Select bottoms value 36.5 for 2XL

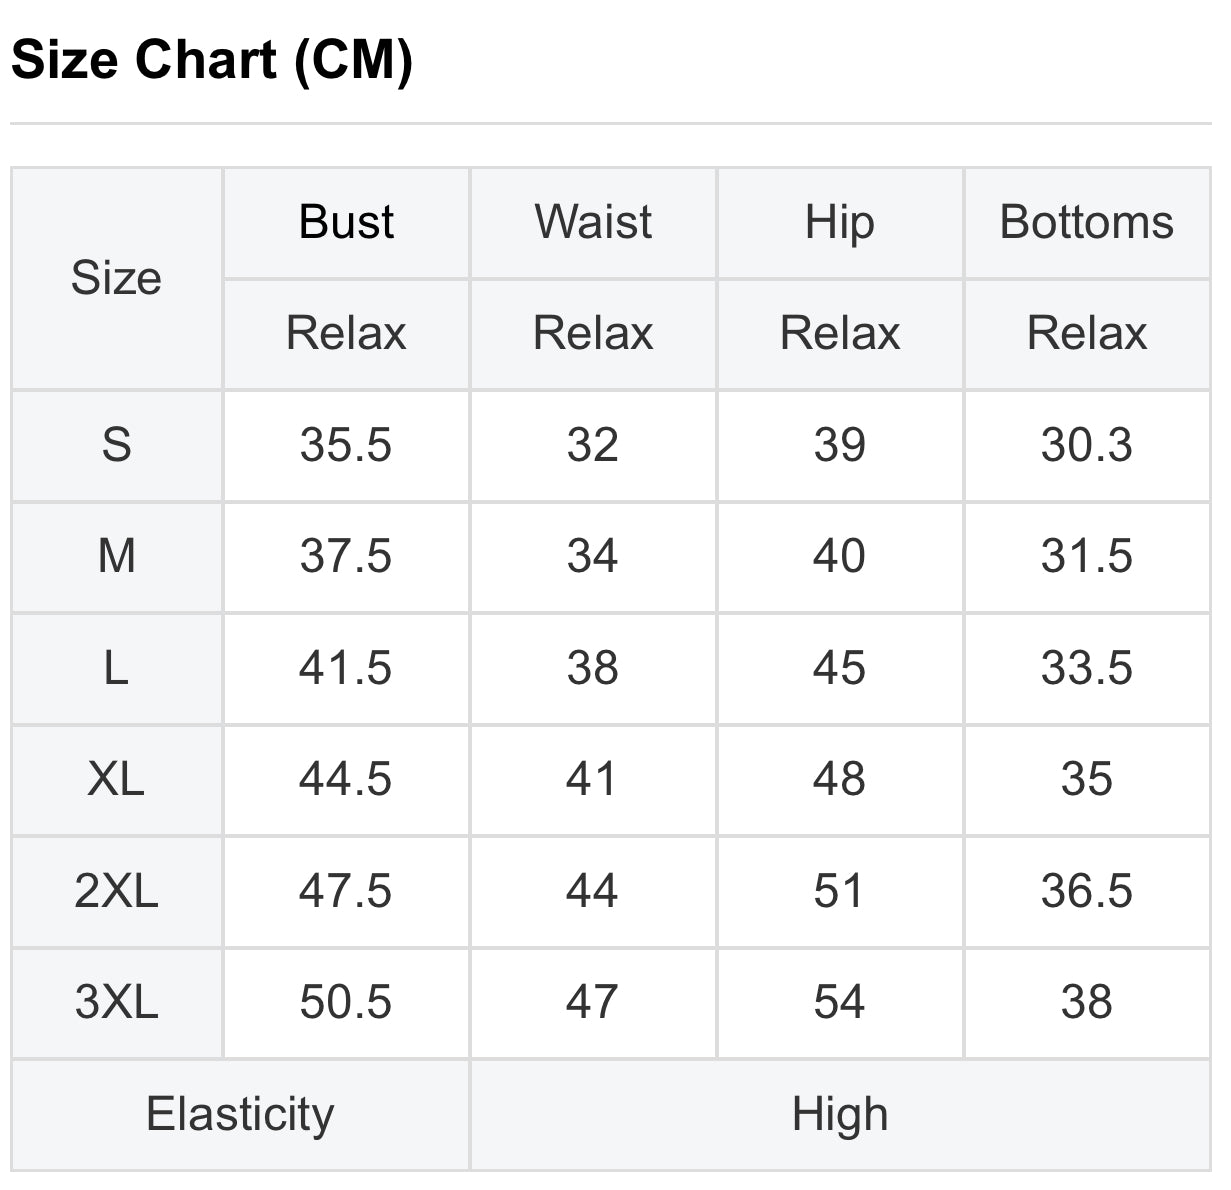(1086, 891)
